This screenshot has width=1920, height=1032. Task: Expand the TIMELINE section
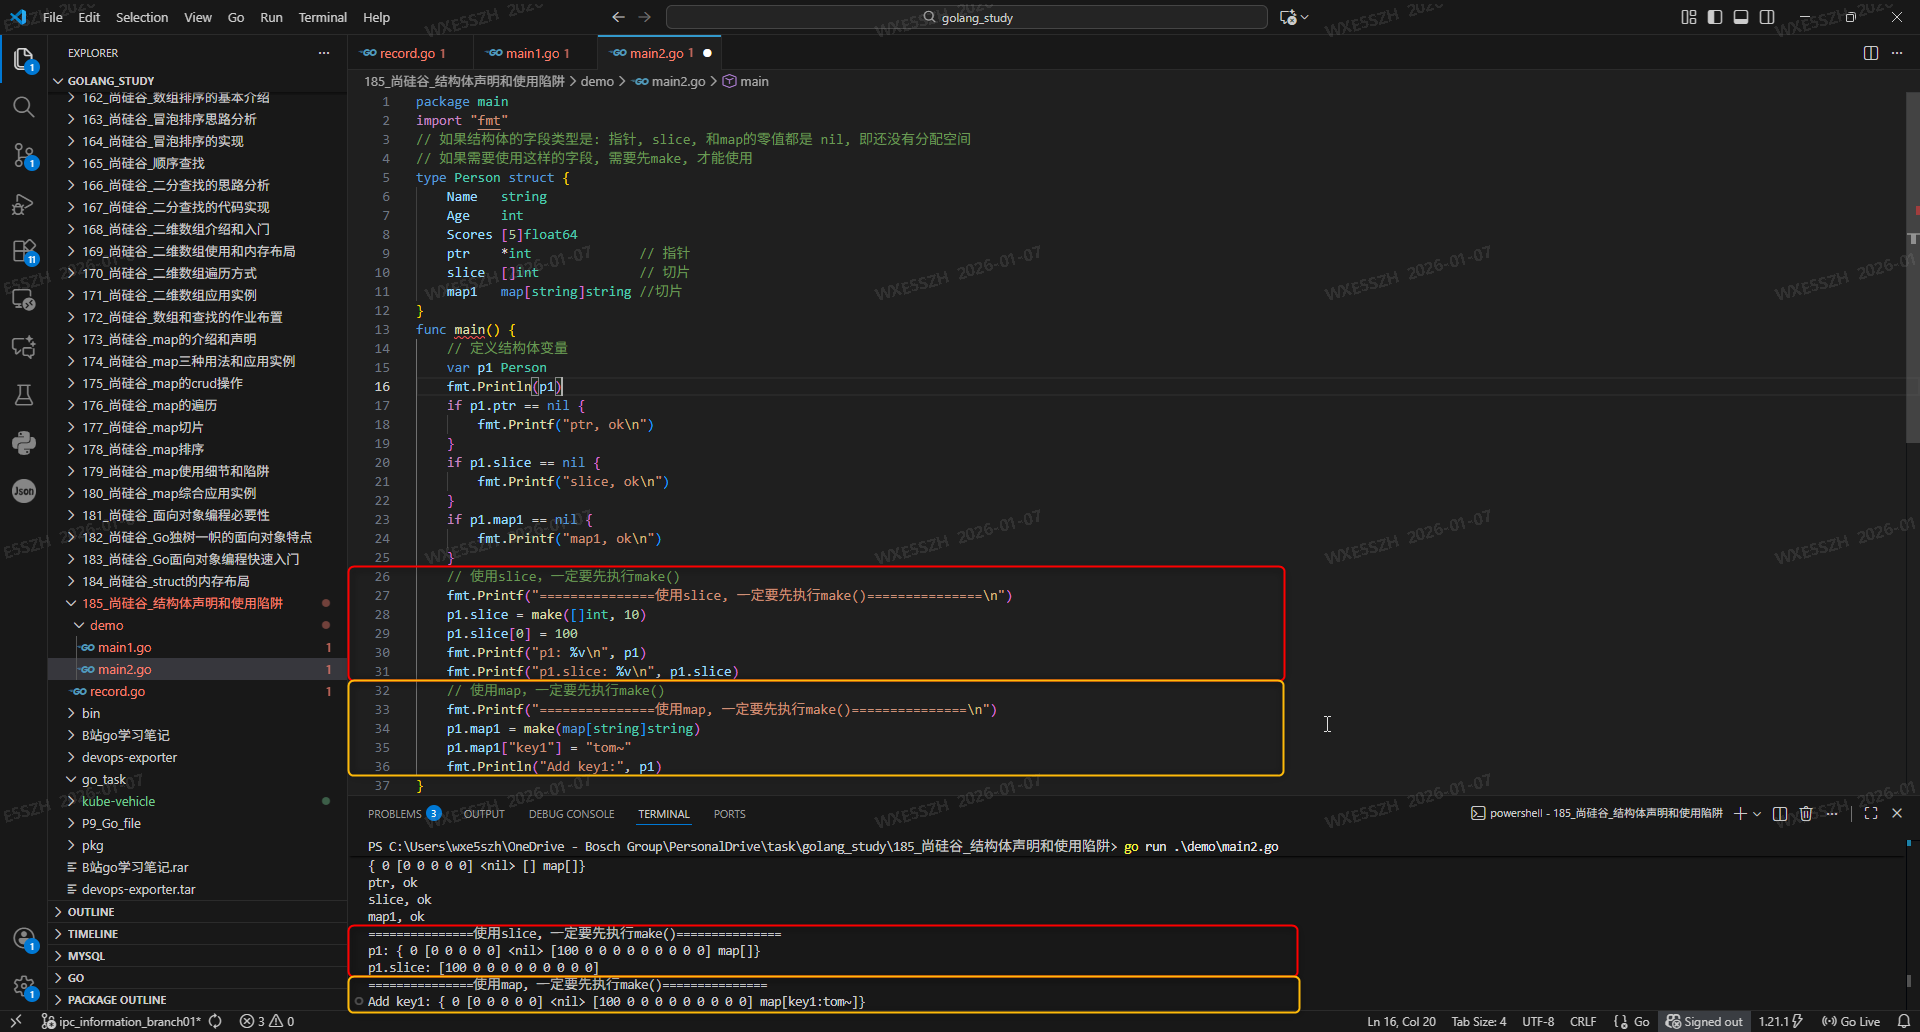click(197, 934)
